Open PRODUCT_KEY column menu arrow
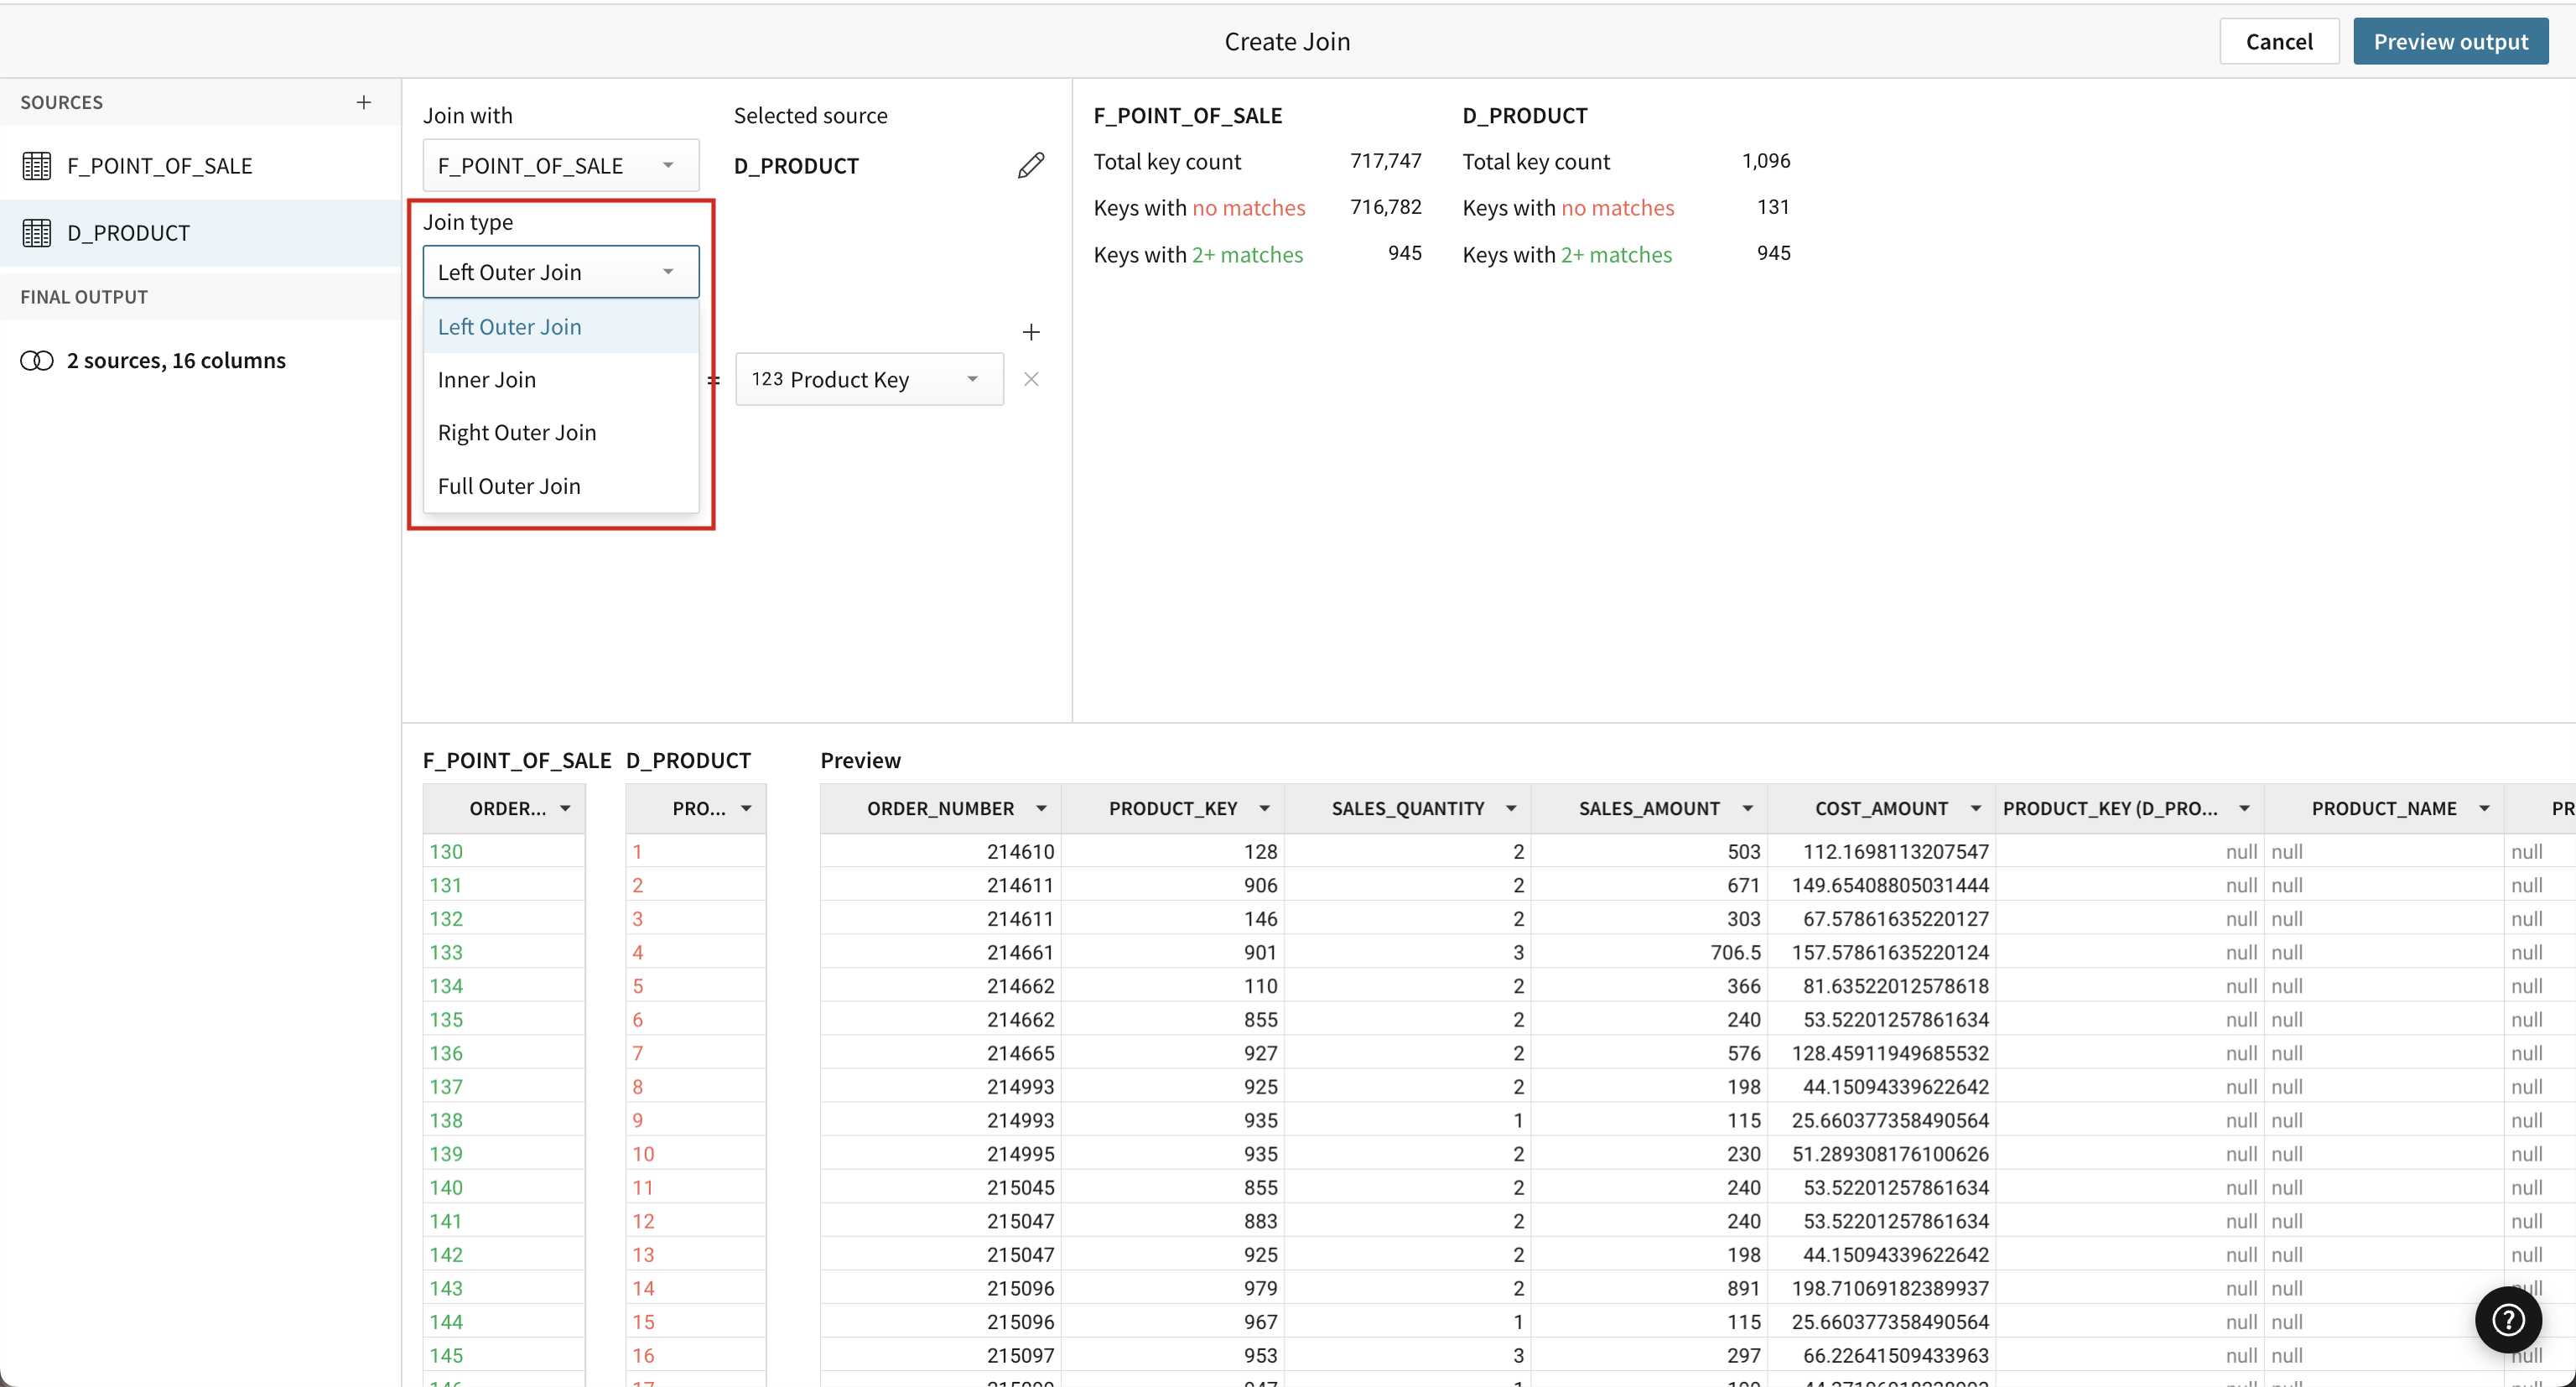The width and height of the screenshot is (2576, 1387). click(x=1264, y=808)
